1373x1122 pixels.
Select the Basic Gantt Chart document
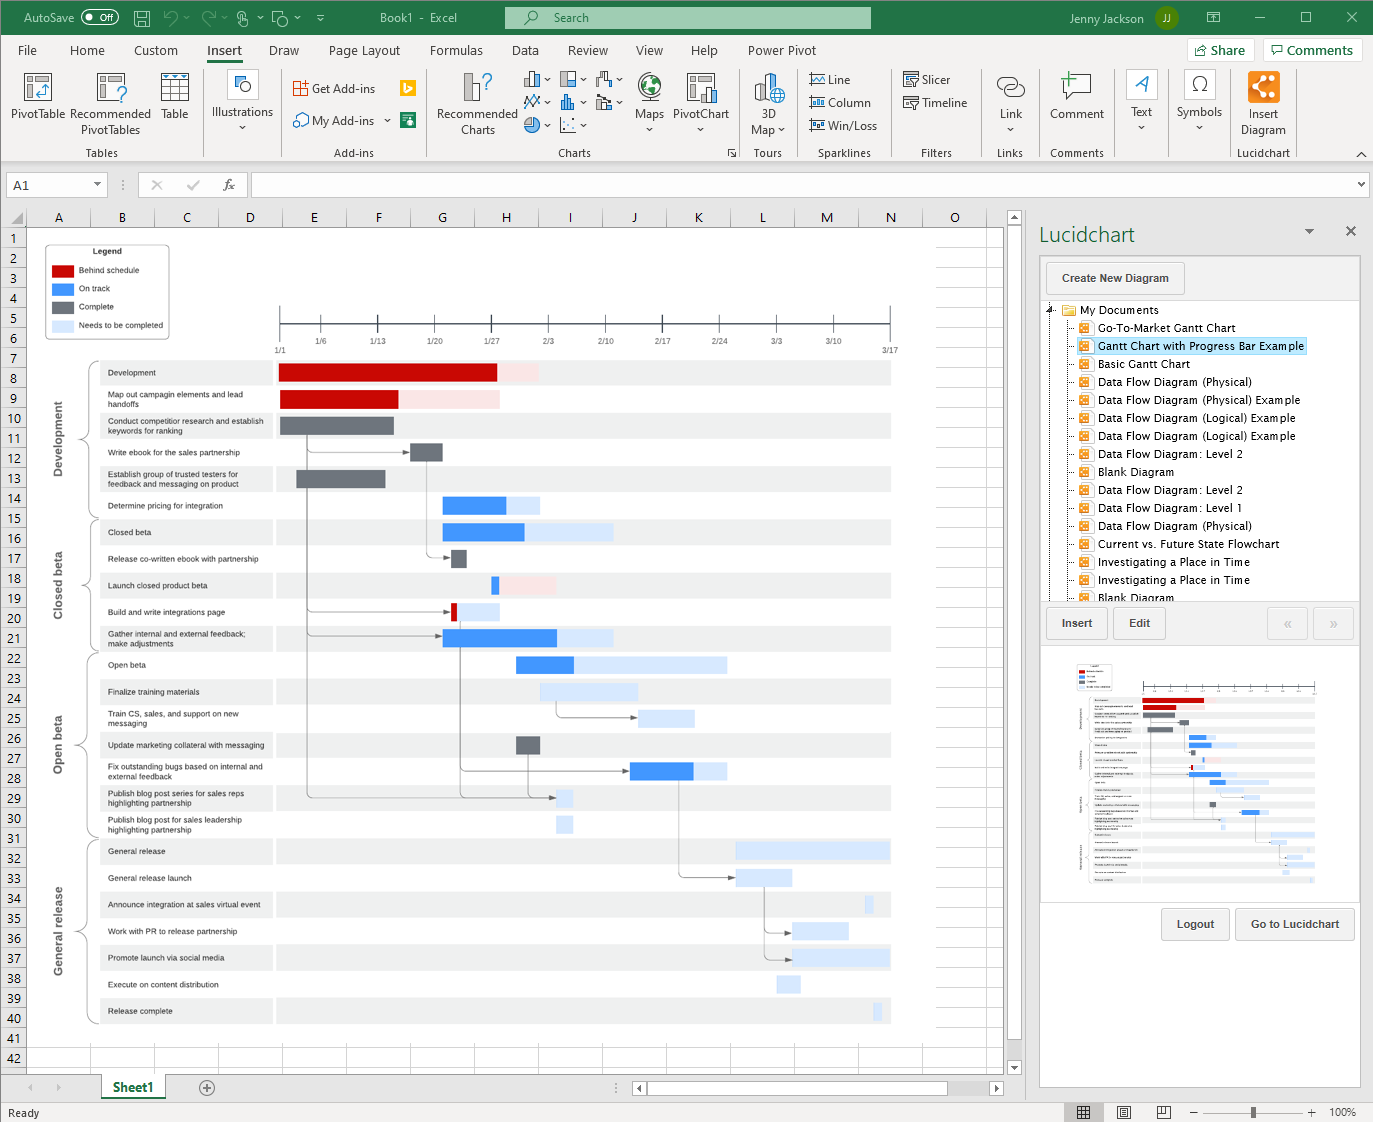pyautogui.click(x=1144, y=363)
